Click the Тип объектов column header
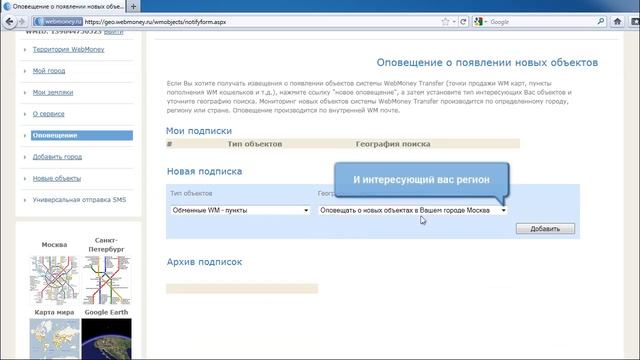 (x=255, y=144)
